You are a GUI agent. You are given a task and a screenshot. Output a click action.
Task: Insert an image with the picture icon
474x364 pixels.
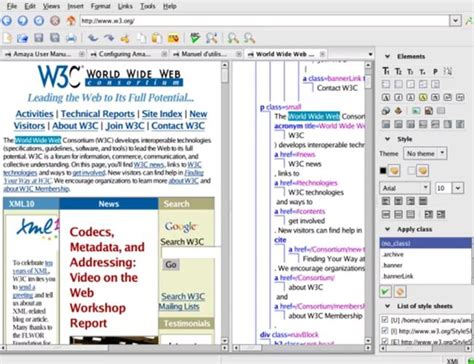point(416,111)
